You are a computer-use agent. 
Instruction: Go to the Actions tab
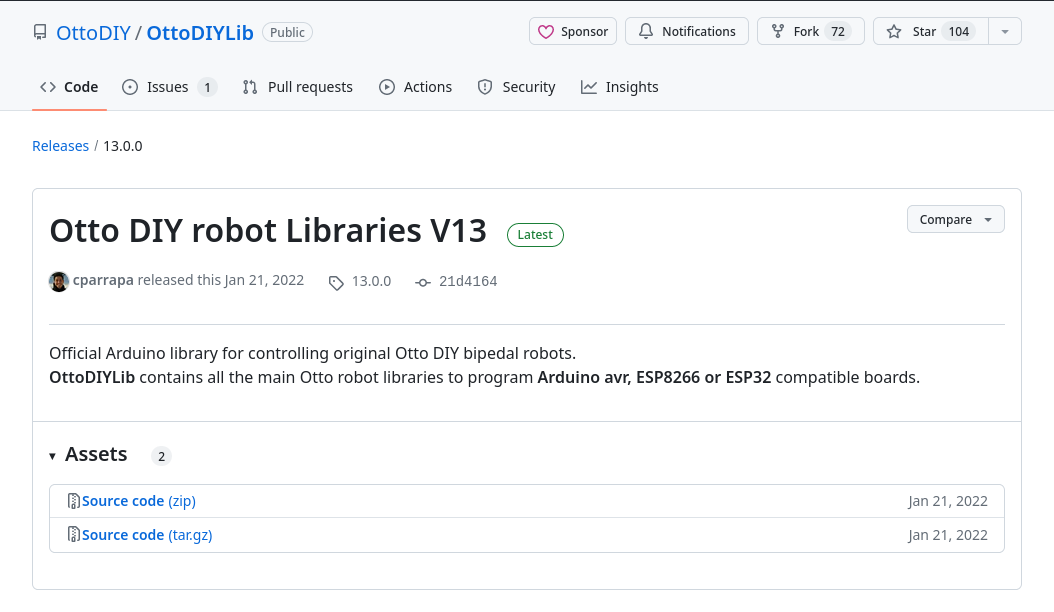[x=416, y=87]
